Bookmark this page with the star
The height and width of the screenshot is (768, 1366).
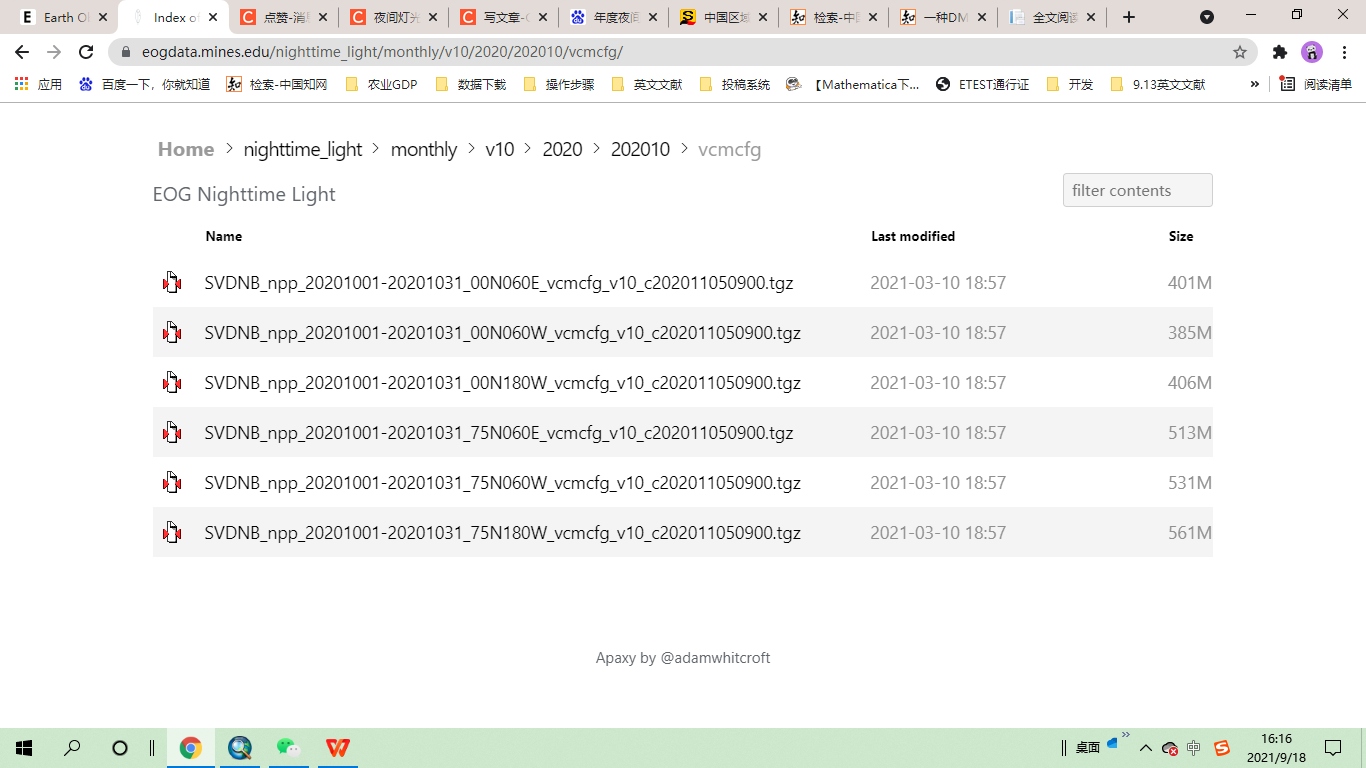click(1240, 52)
